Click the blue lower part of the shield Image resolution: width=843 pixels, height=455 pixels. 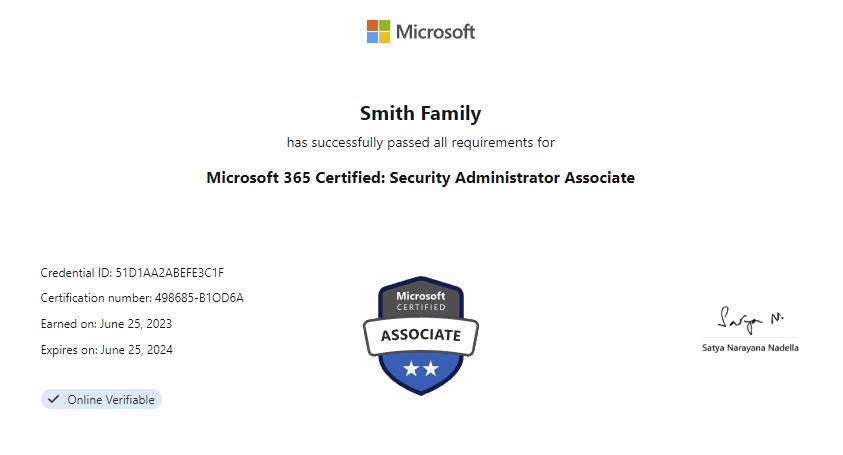(421, 374)
